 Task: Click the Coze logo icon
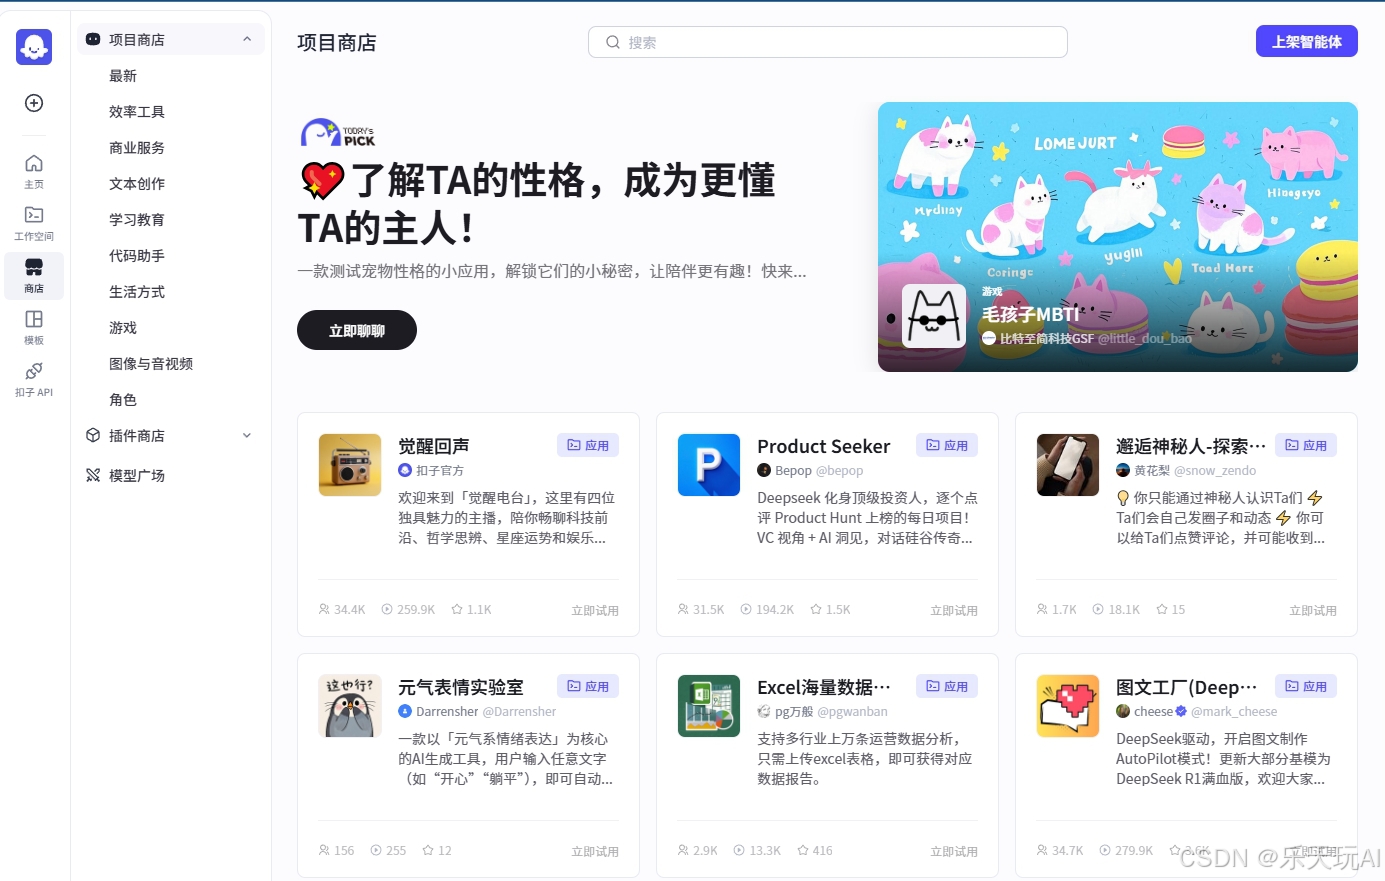(x=34, y=46)
